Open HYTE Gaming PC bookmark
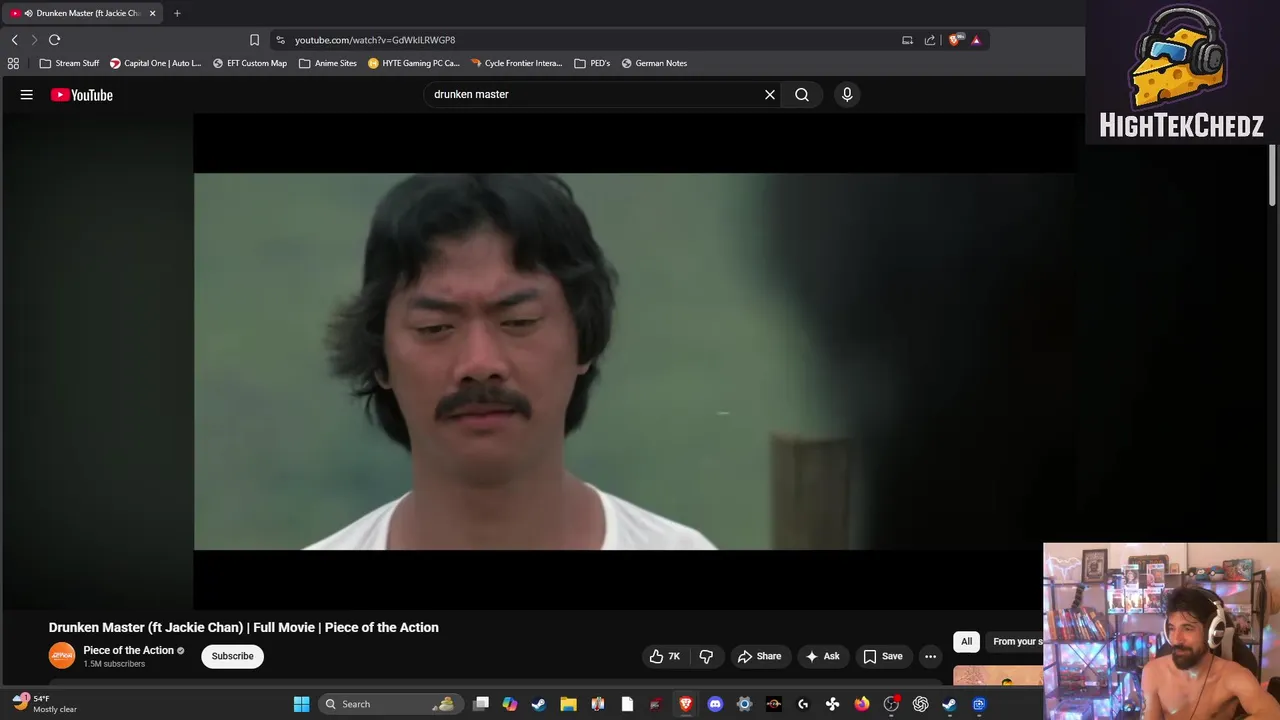This screenshot has width=1280, height=720. click(414, 63)
